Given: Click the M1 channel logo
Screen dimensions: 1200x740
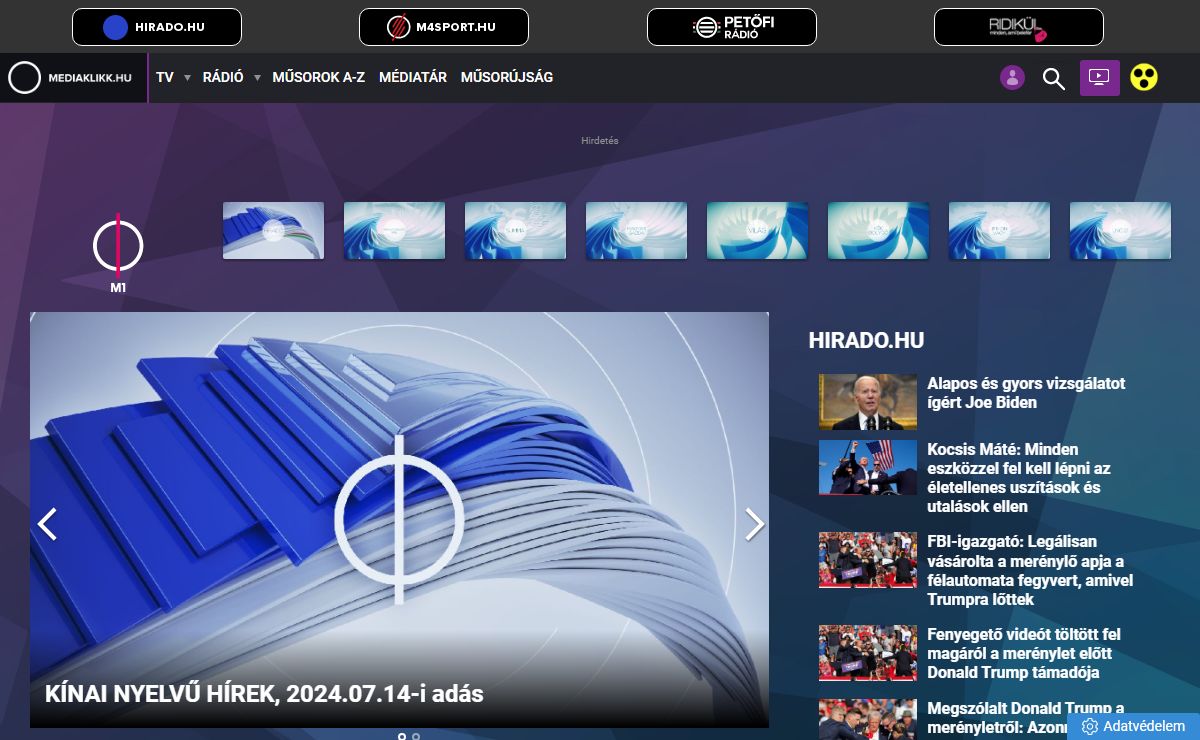Looking at the screenshot, I should tap(118, 254).
